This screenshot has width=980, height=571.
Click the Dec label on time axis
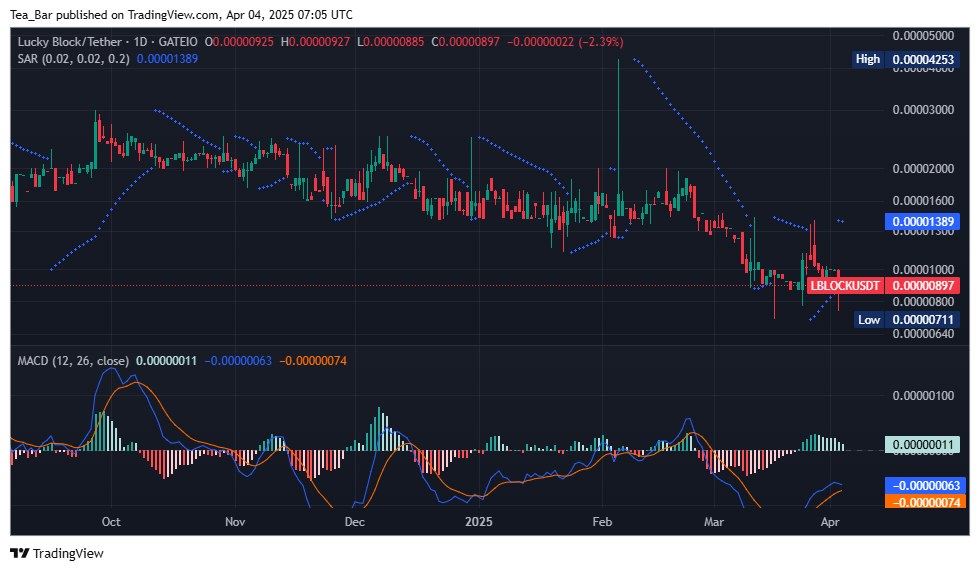[354, 522]
